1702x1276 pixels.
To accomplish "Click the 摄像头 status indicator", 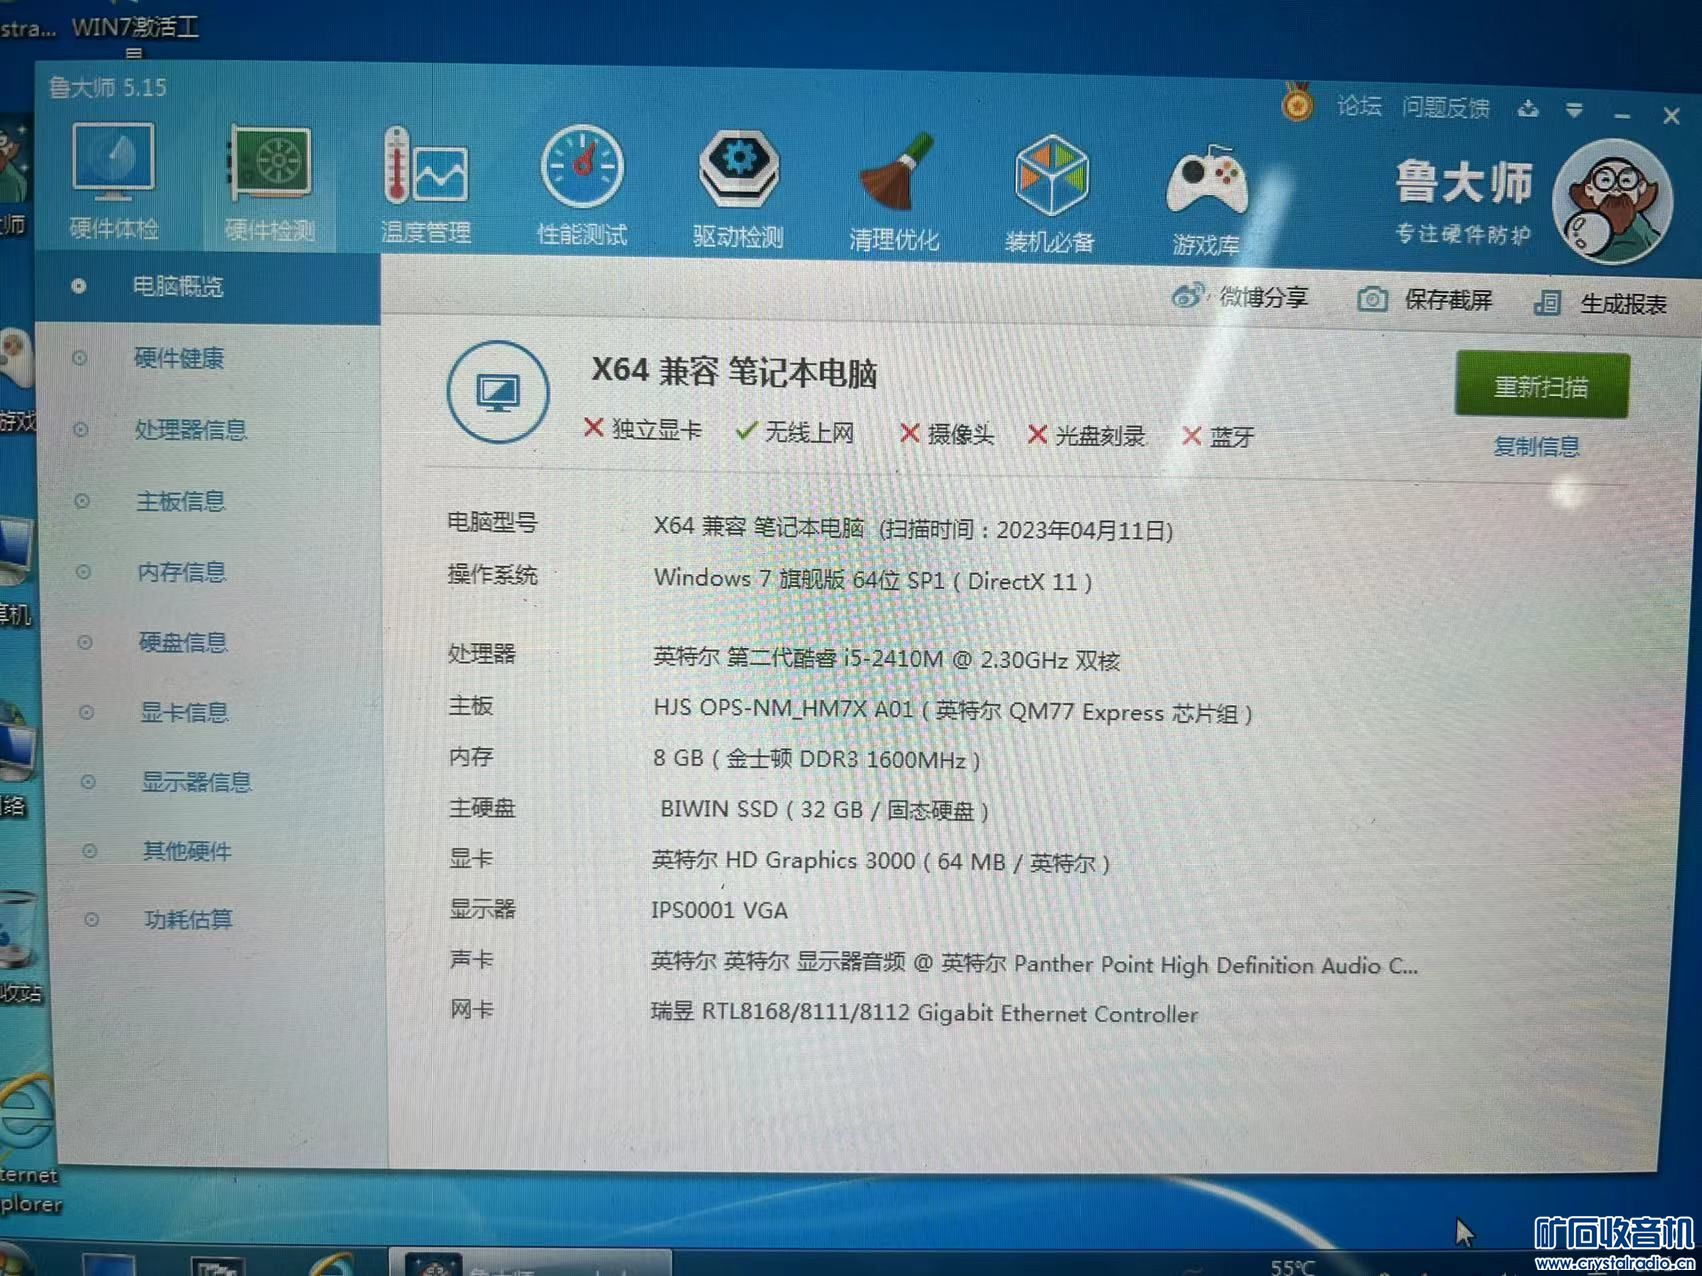I will [x=947, y=434].
